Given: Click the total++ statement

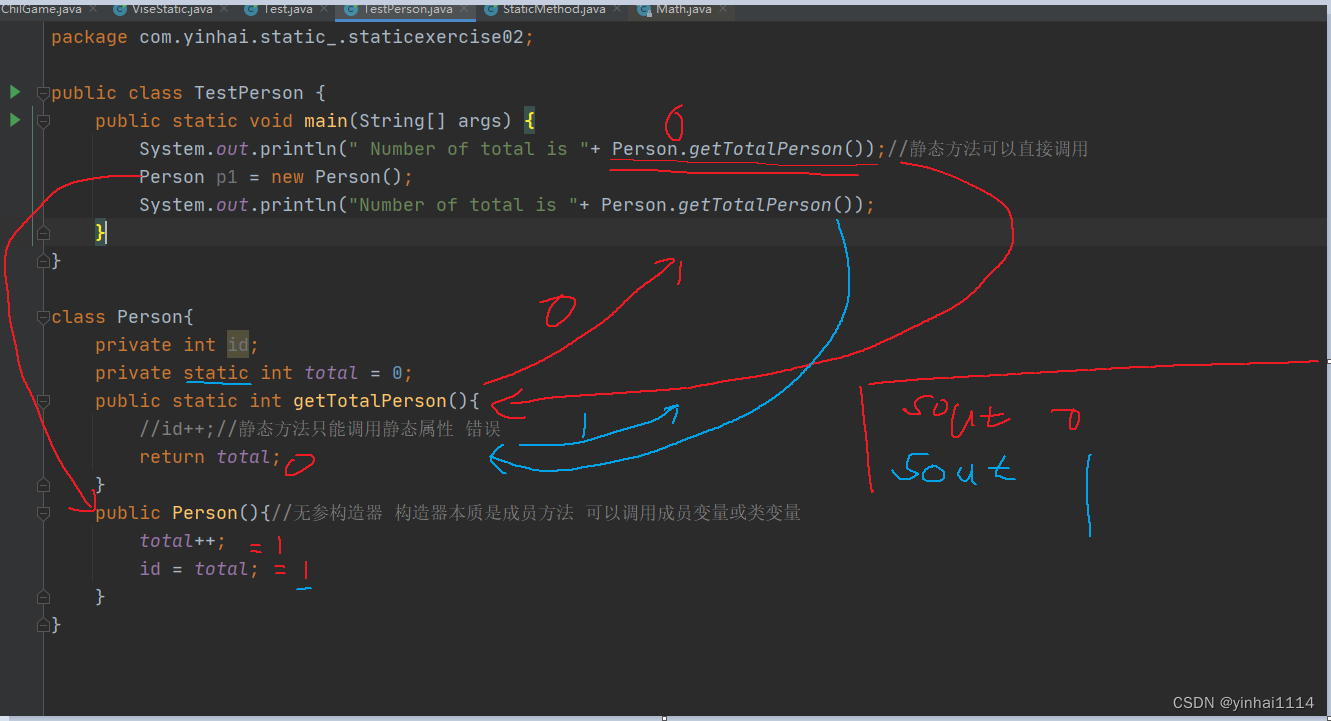Looking at the screenshot, I should tap(183, 541).
